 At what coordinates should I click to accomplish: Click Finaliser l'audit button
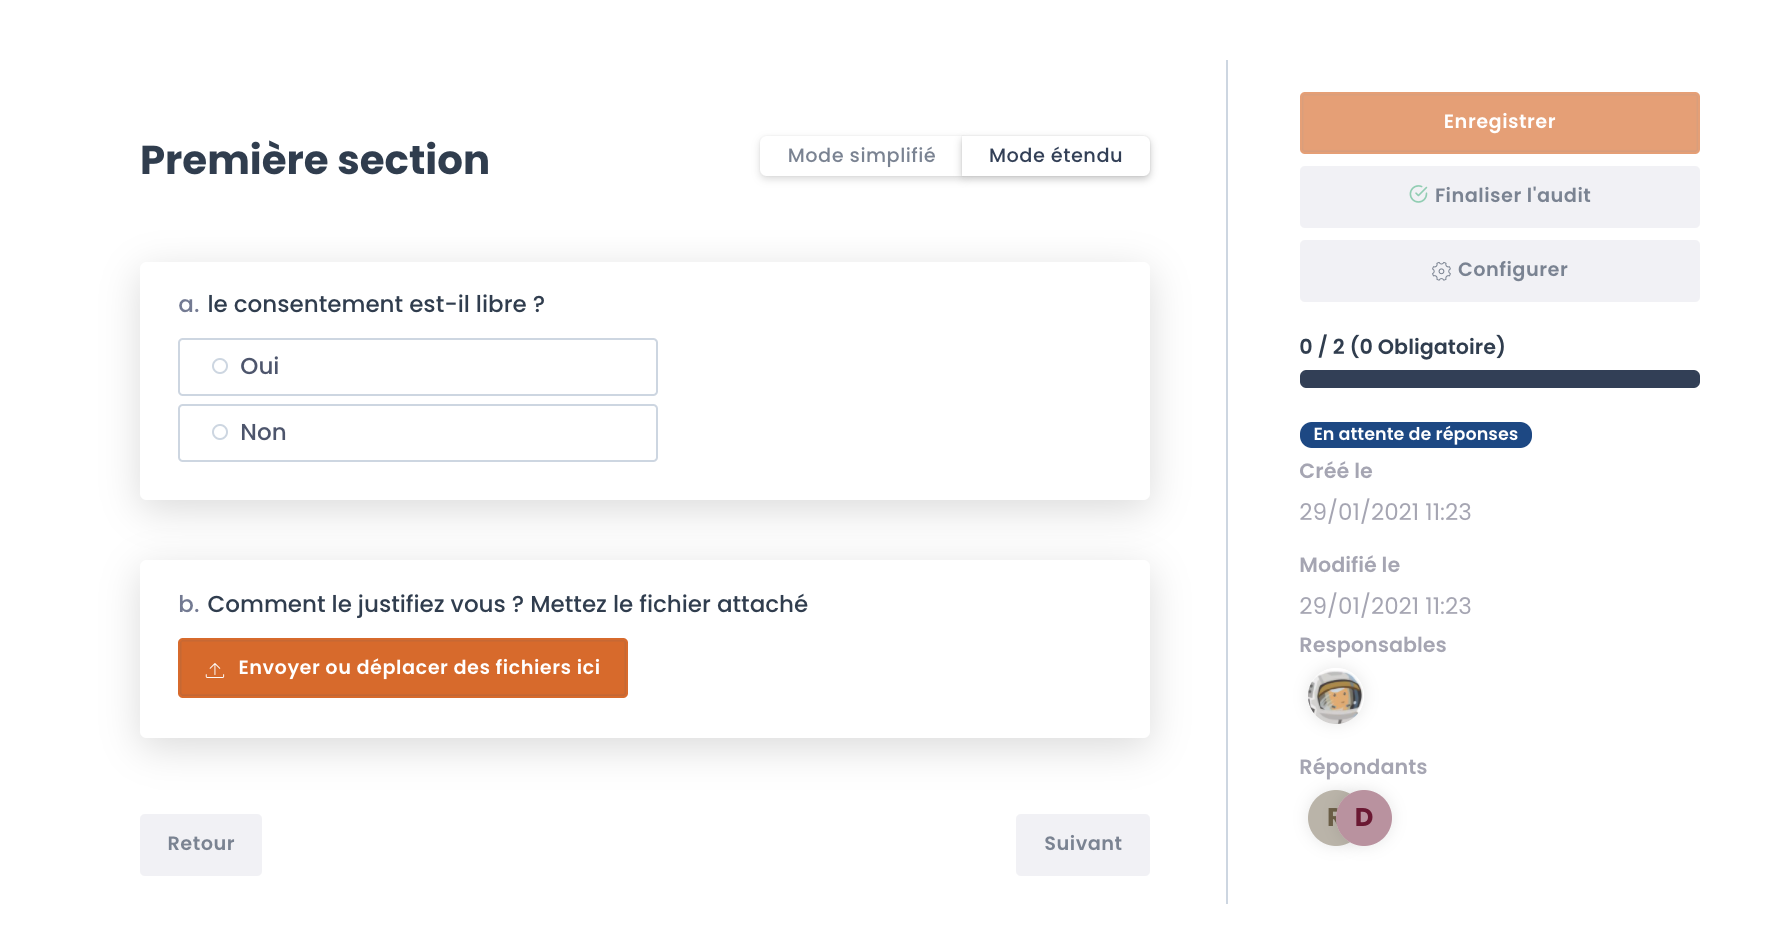(x=1499, y=197)
